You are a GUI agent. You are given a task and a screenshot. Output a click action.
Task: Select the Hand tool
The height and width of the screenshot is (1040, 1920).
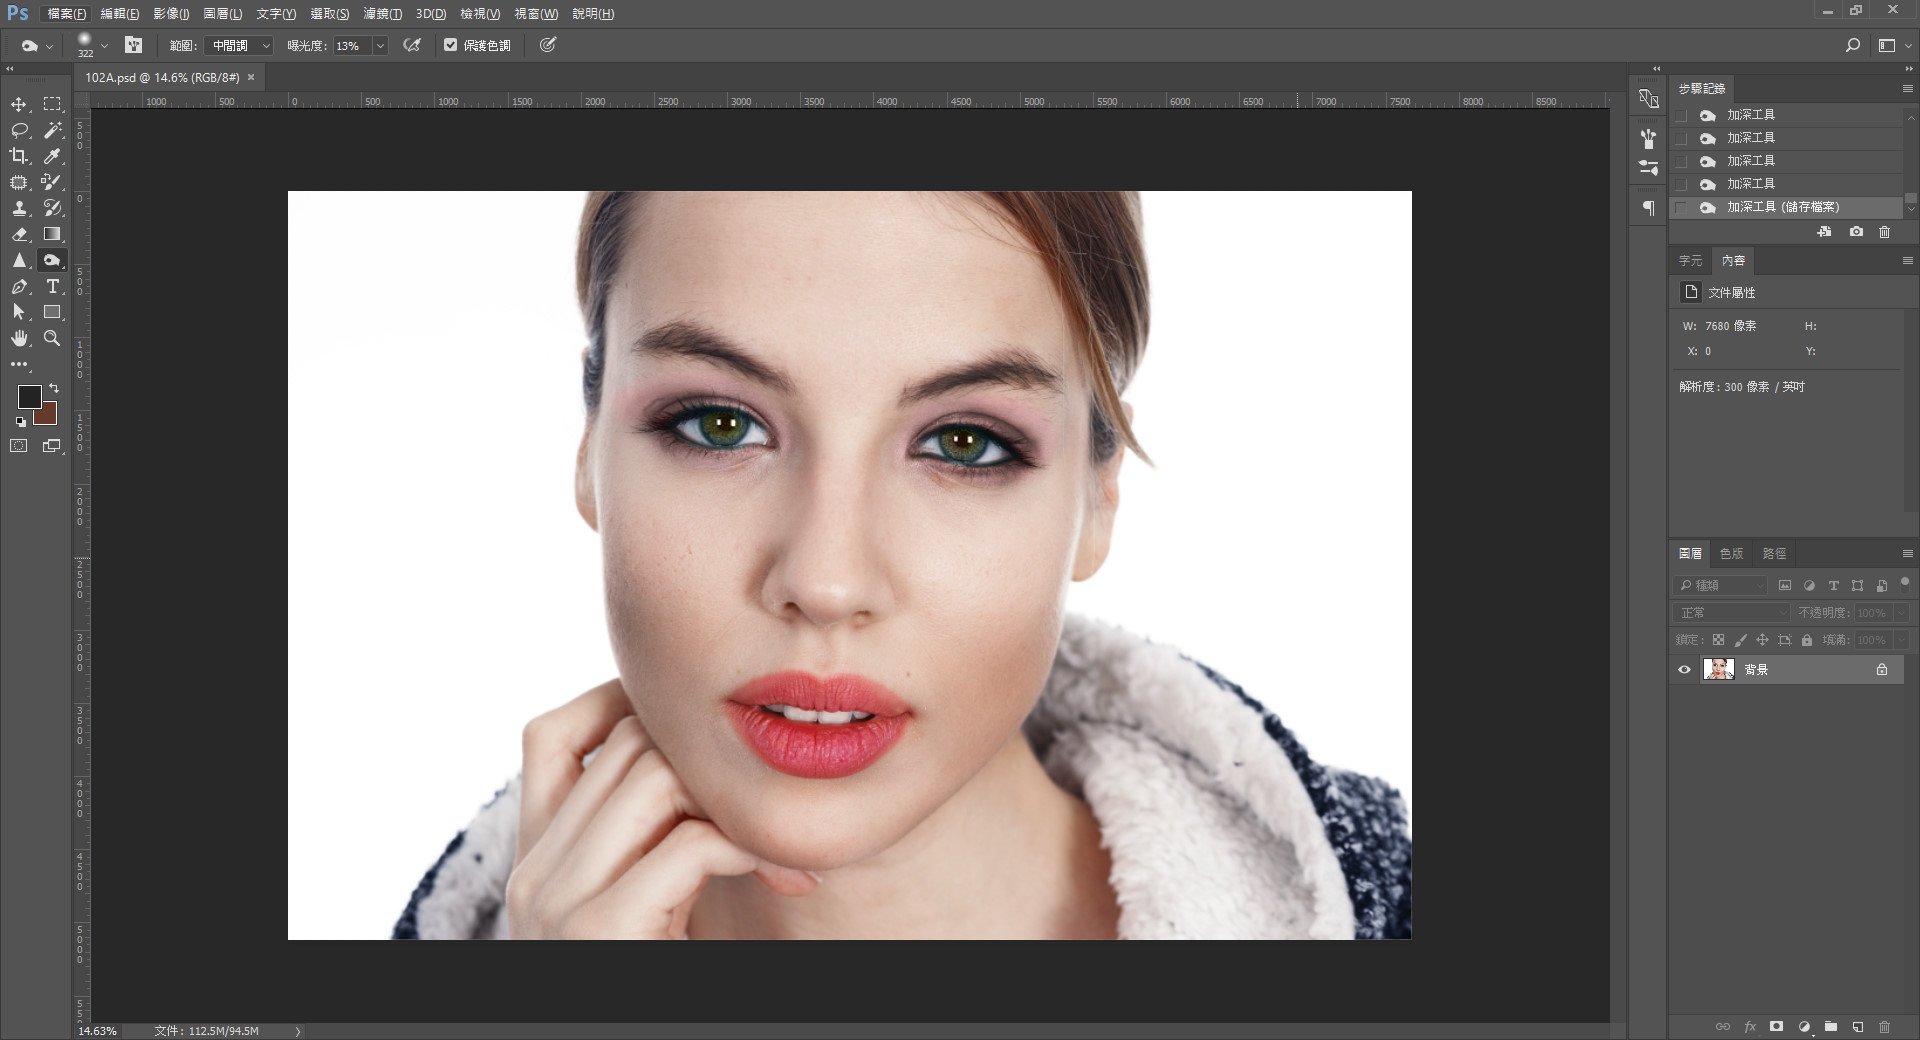pyautogui.click(x=19, y=338)
